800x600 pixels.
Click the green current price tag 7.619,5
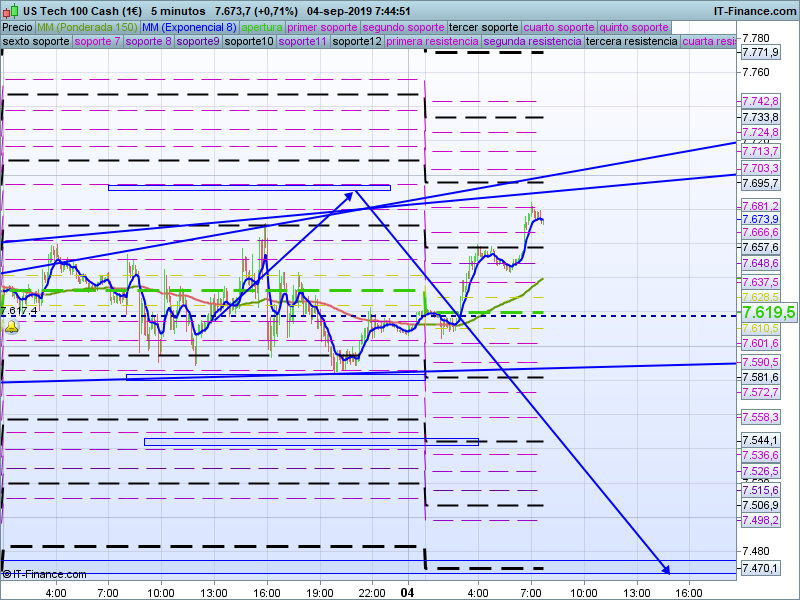click(767, 313)
